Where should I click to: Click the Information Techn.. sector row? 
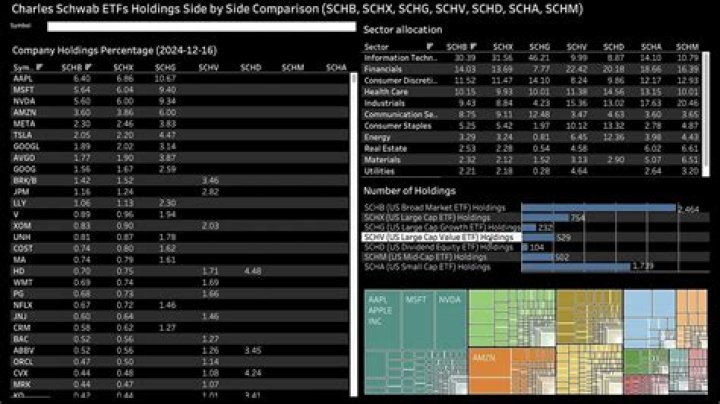tap(532, 58)
